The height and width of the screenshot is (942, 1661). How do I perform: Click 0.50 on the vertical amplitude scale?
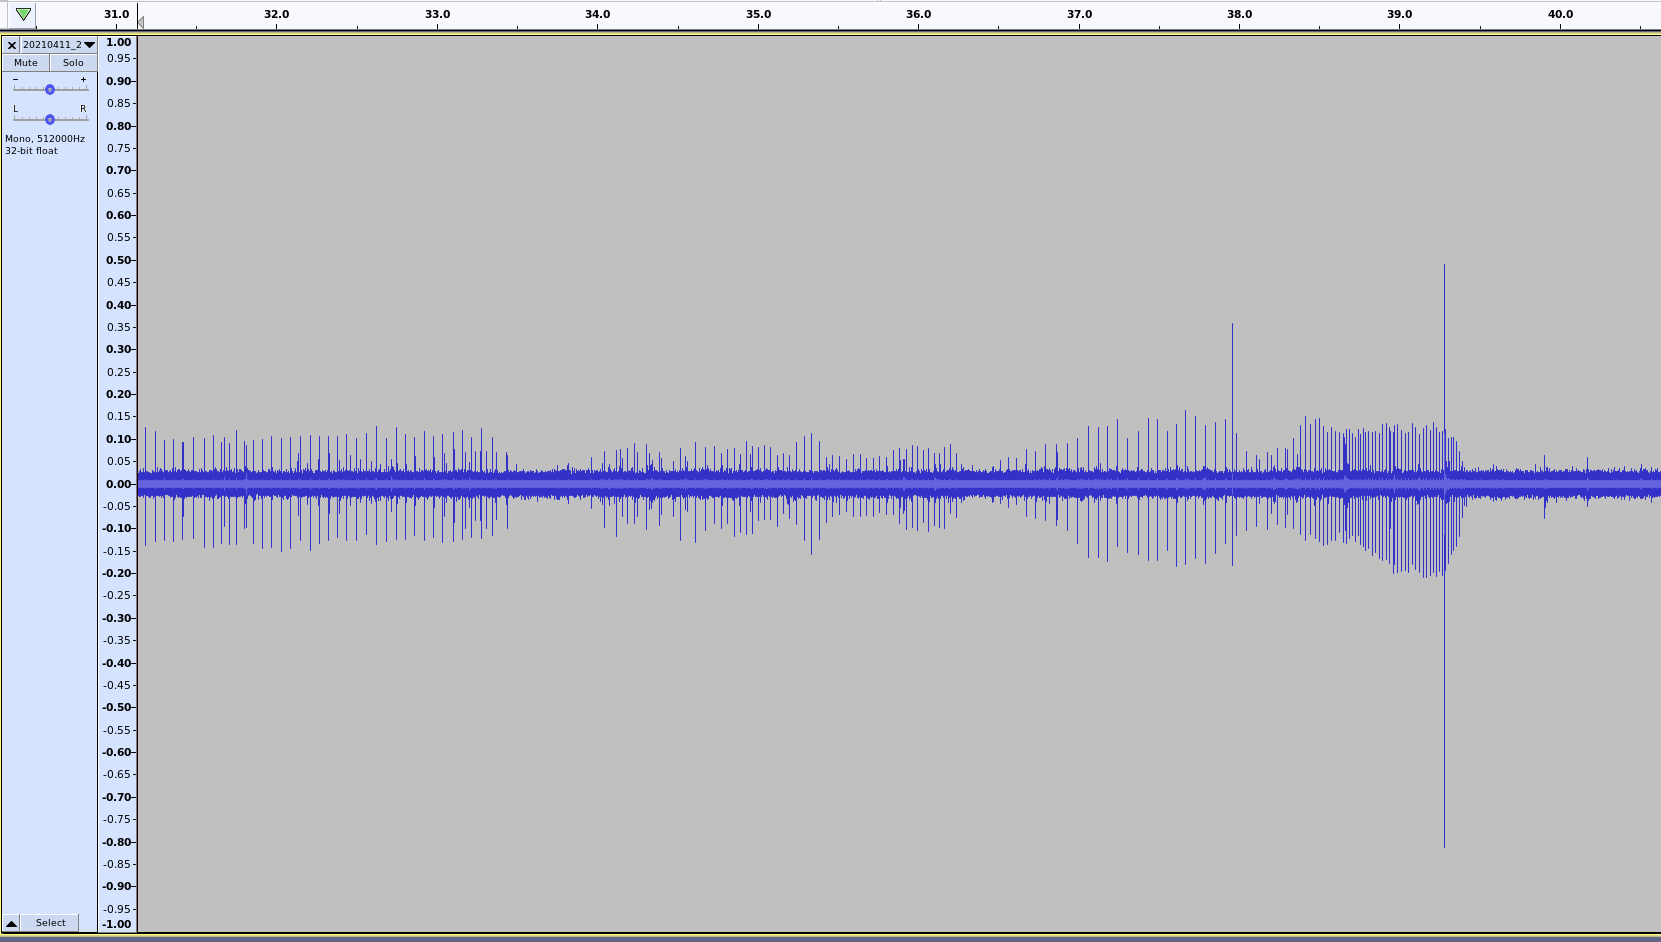point(119,260)
